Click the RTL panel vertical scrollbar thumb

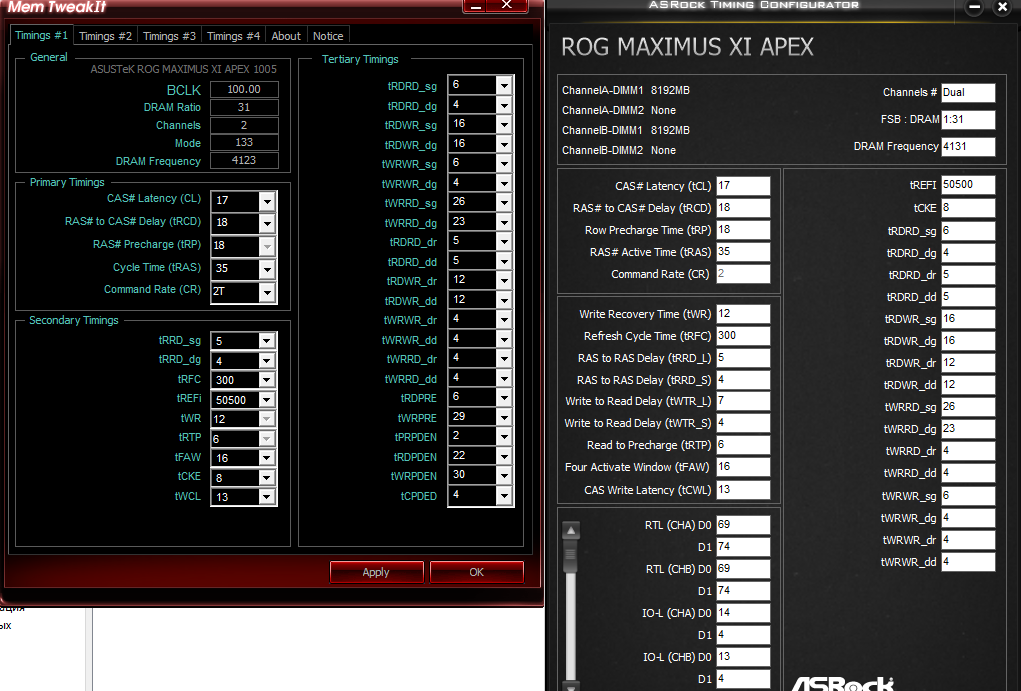pos(571,556)
